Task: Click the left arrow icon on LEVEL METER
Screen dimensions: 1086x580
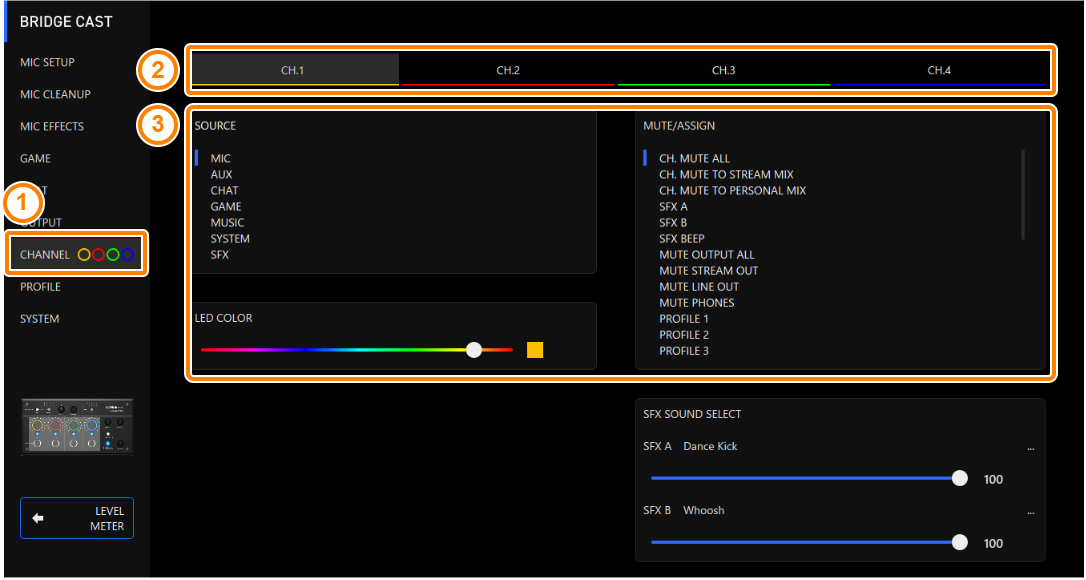Action: 38,518
